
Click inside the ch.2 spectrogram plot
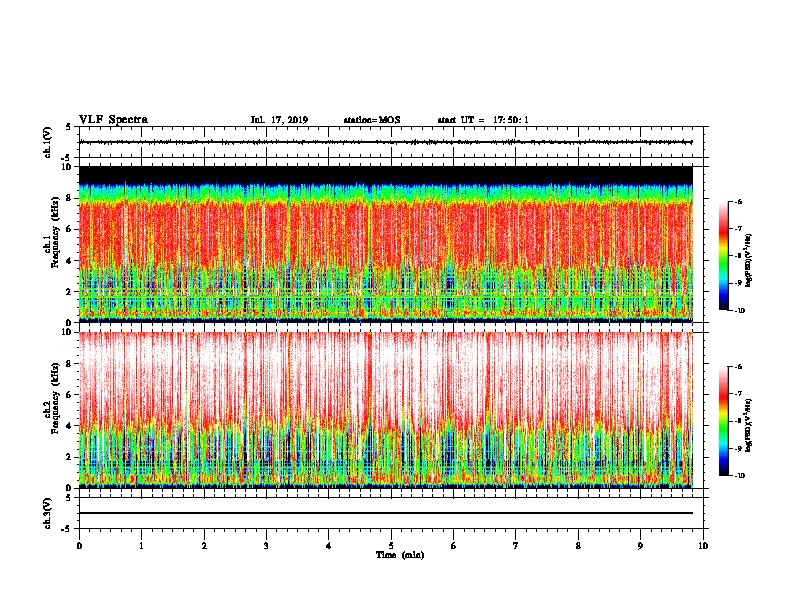[x=386, y=410]
